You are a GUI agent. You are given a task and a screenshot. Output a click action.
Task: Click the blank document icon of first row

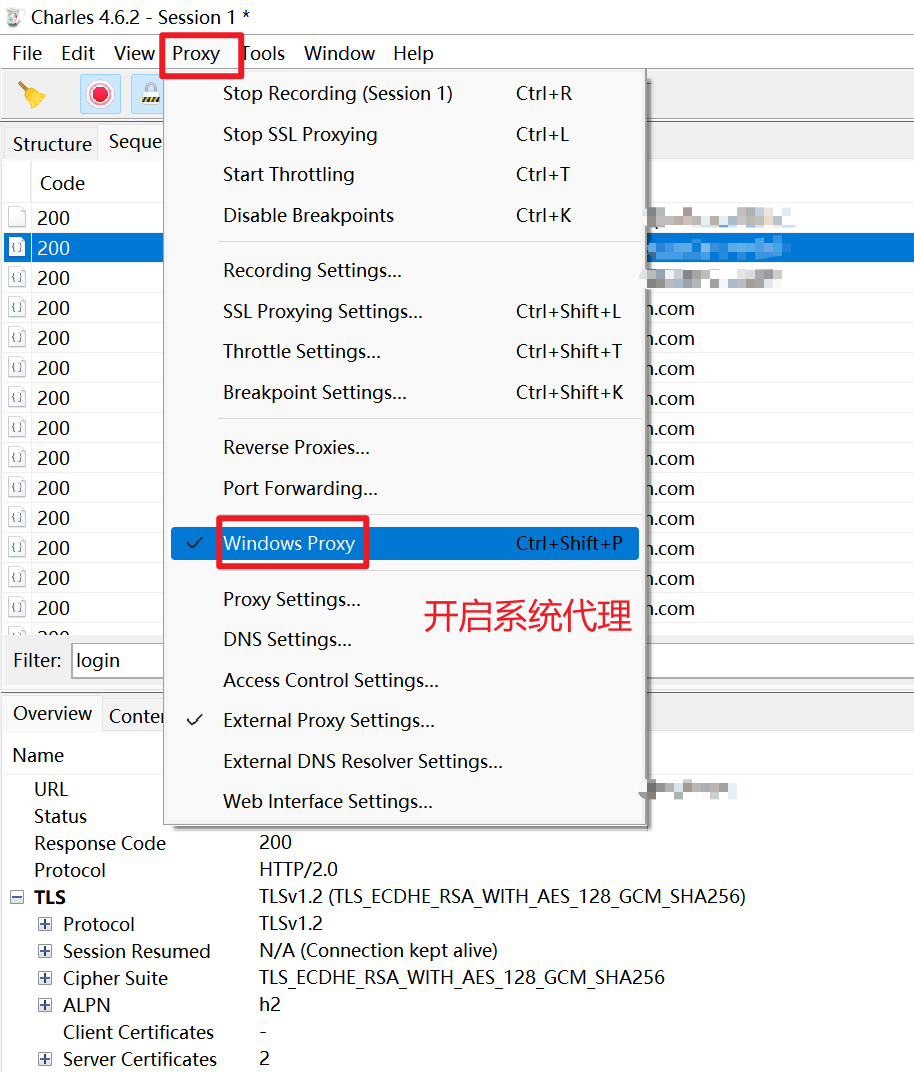[x=17, y=217]
